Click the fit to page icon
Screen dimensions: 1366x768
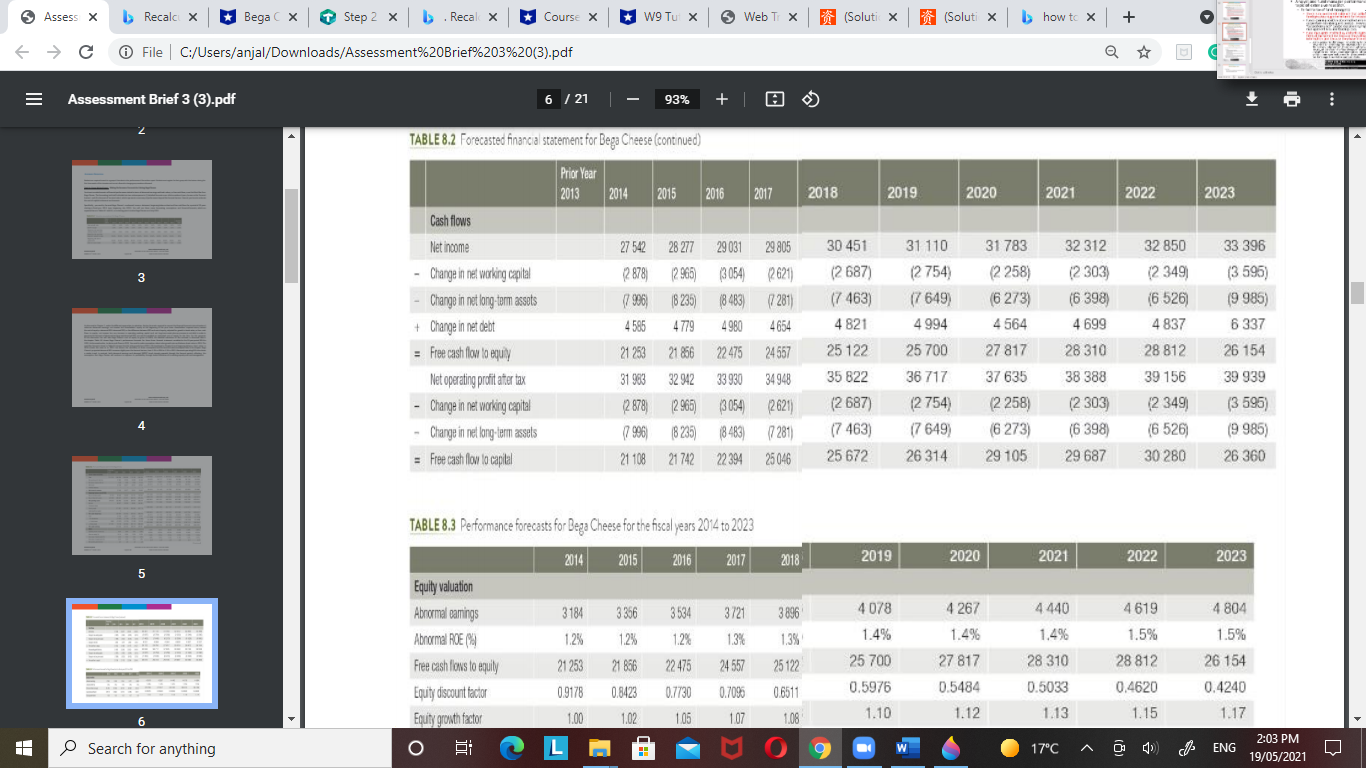774,99
